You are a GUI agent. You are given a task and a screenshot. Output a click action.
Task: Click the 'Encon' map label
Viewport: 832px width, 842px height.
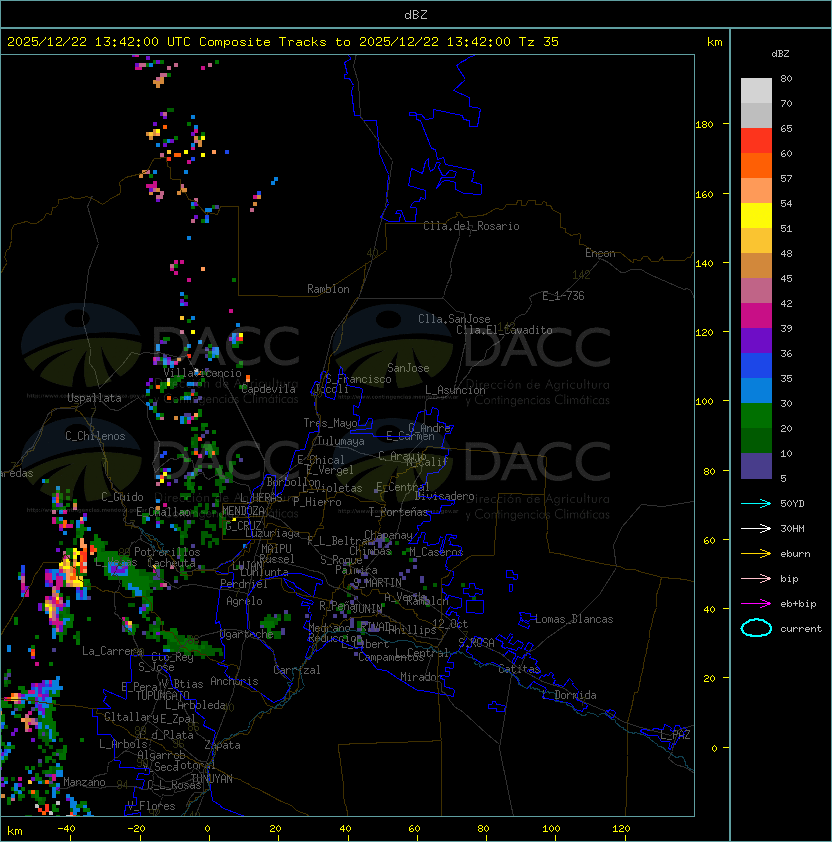click(x=600, y=253)
